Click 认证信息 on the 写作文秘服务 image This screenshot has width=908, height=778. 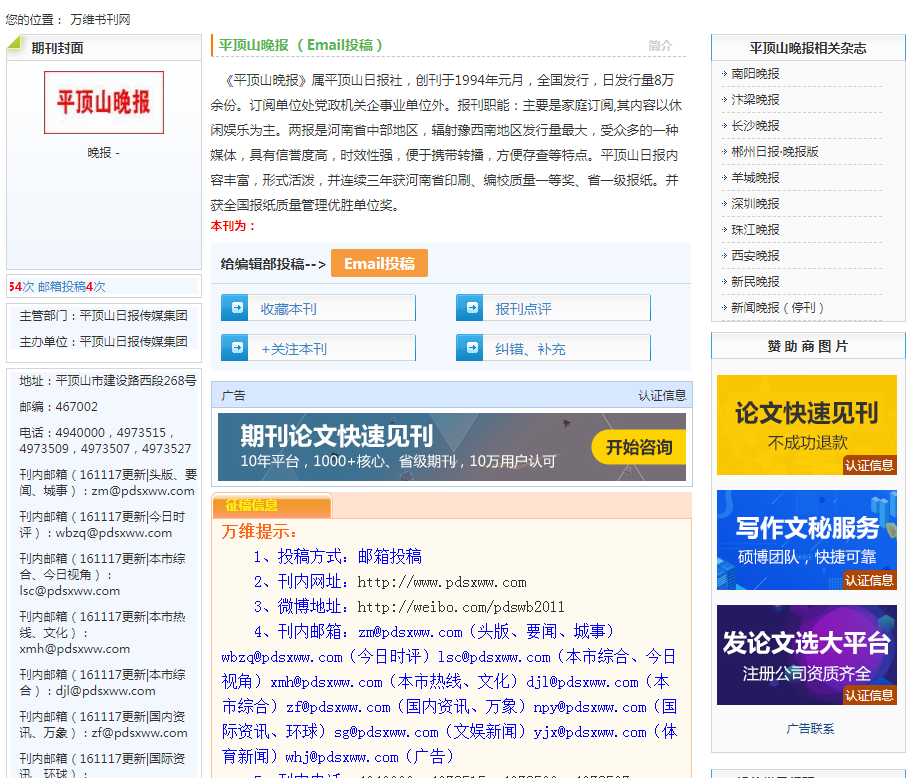point(869,581)
